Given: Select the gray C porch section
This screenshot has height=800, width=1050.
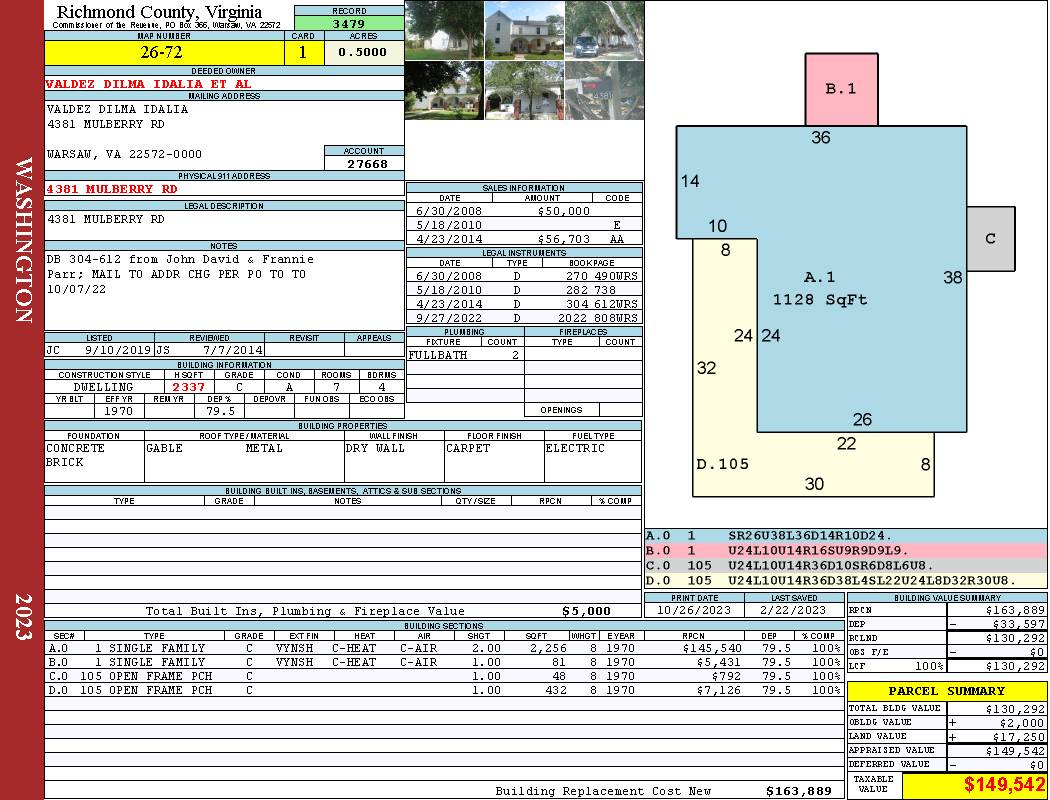Looking at the screenshot, I should click(x=990, y=238).
